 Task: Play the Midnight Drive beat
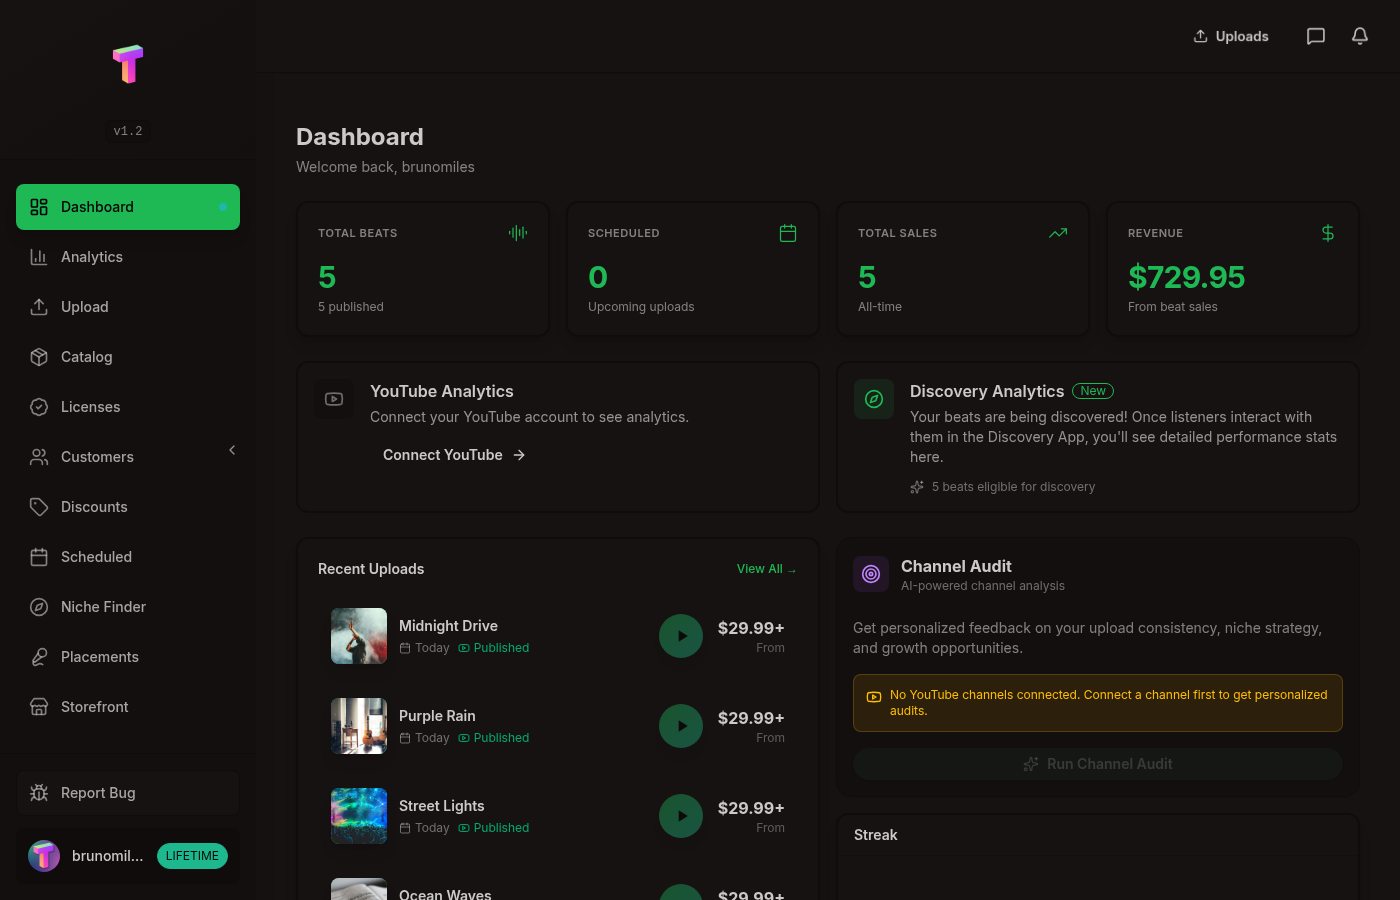tap(681, 636)
